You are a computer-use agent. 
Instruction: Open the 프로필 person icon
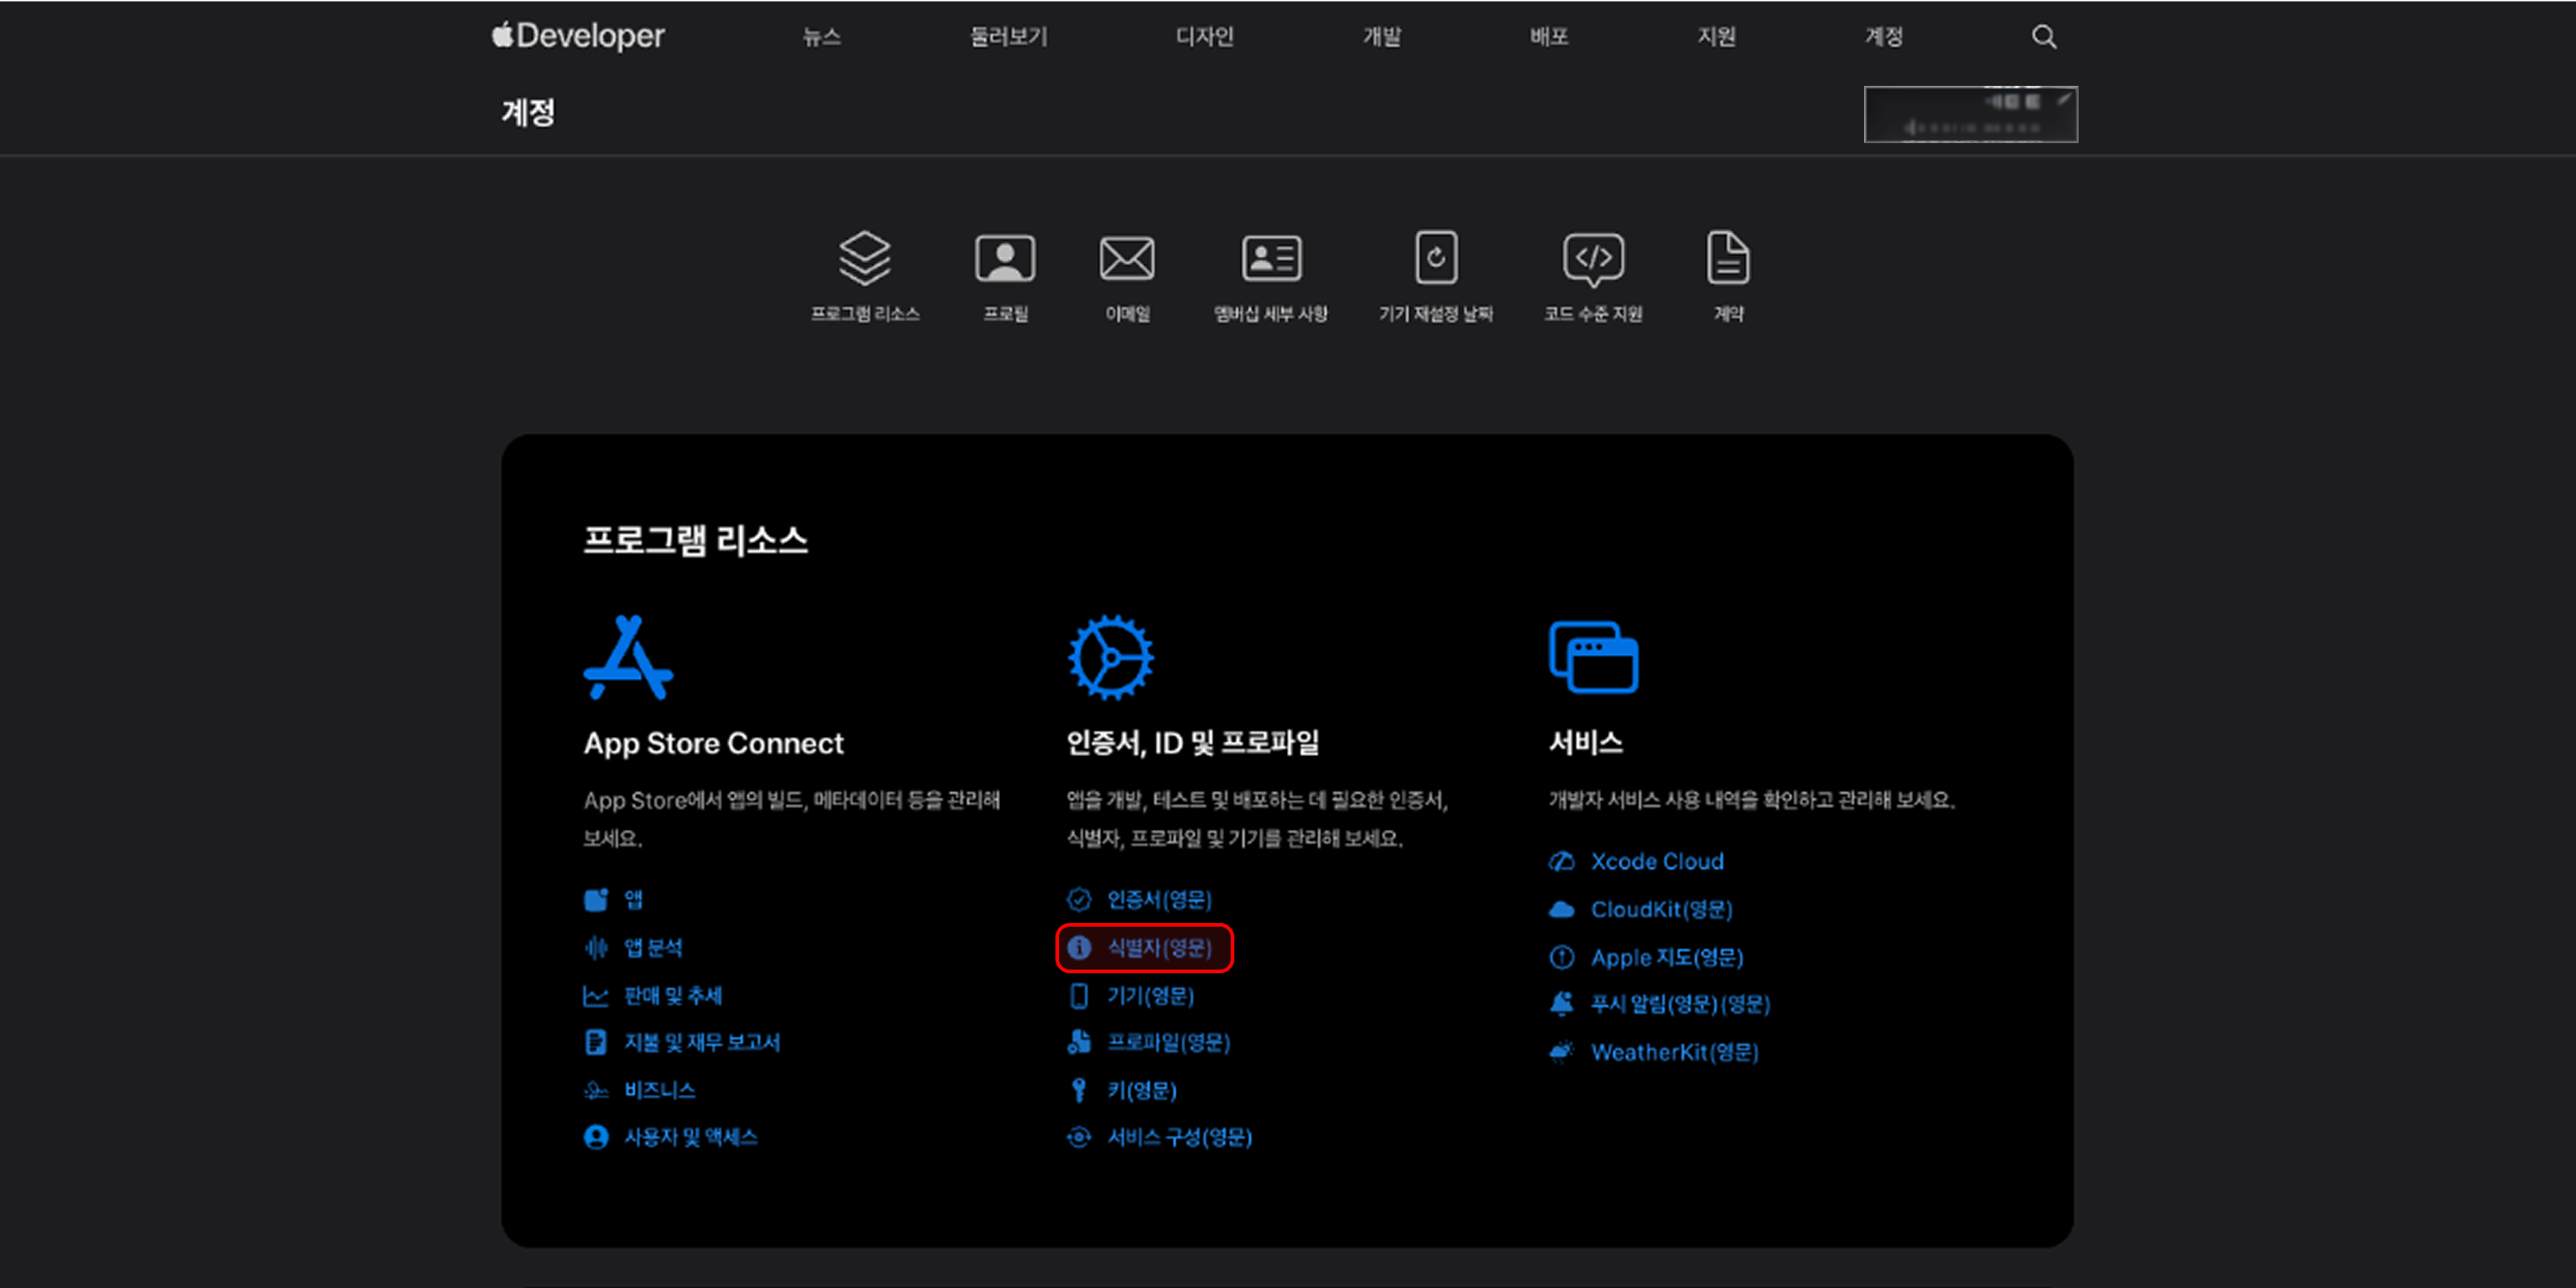(1005, 258)
